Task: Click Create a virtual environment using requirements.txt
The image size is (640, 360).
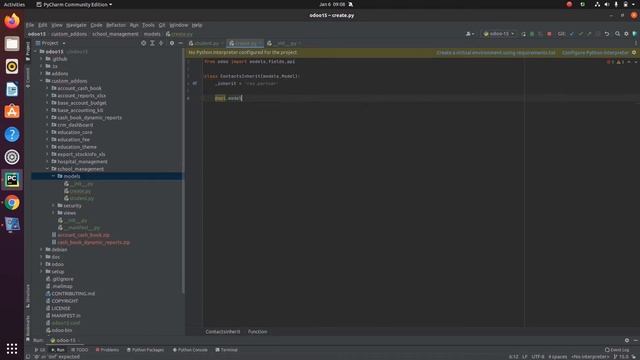Action: click(x=496, y=53)
